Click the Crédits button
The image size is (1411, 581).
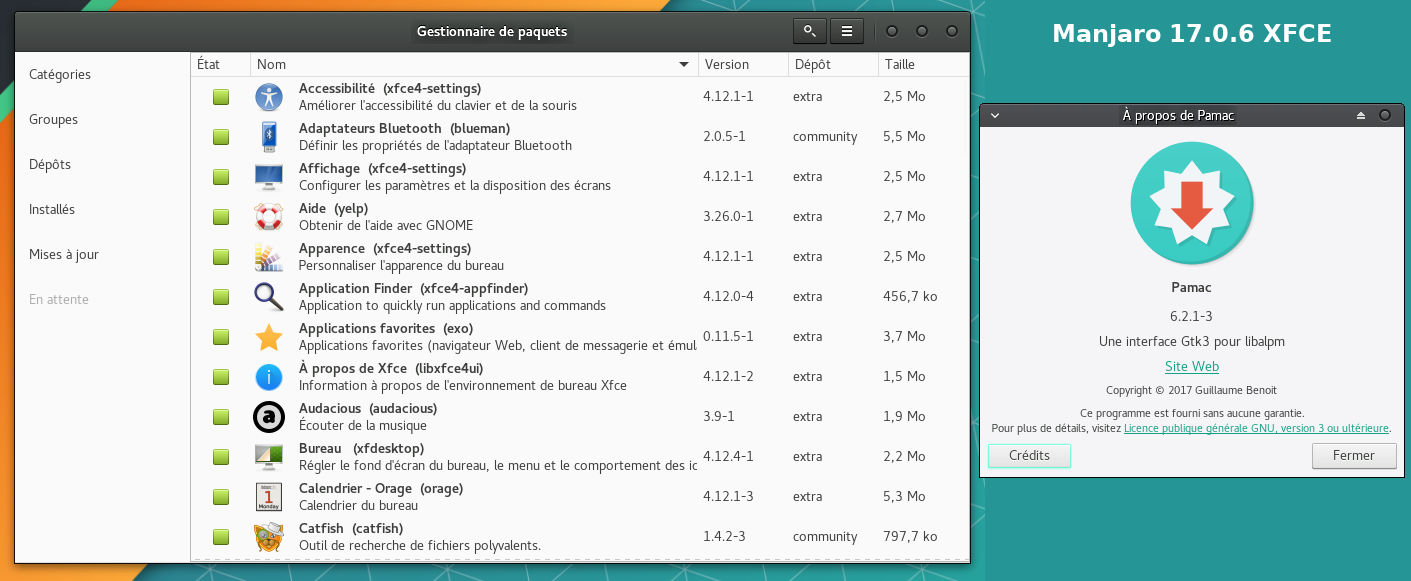tap(1029, 455)
